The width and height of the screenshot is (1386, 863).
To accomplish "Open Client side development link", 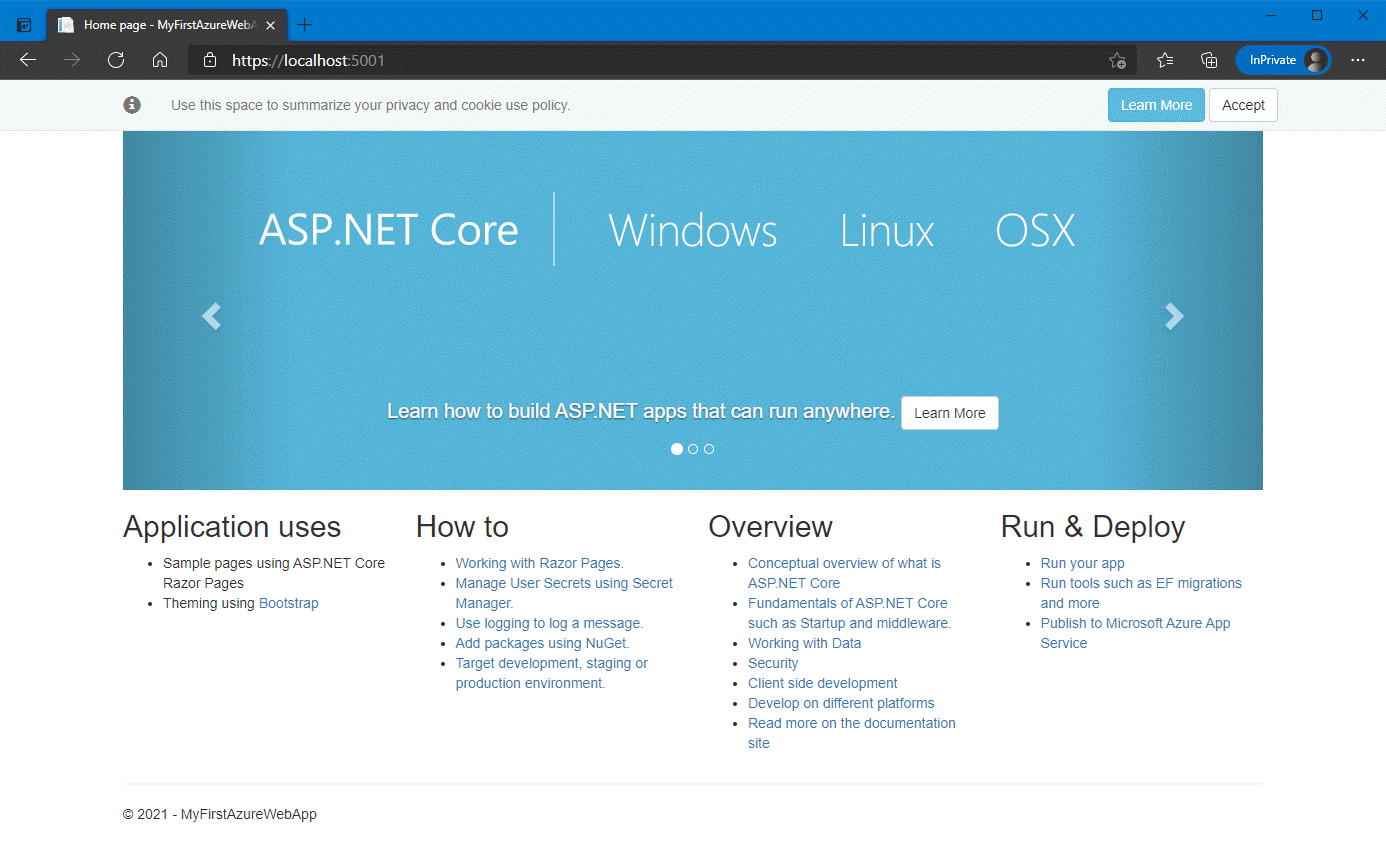I will pos(823,683).
